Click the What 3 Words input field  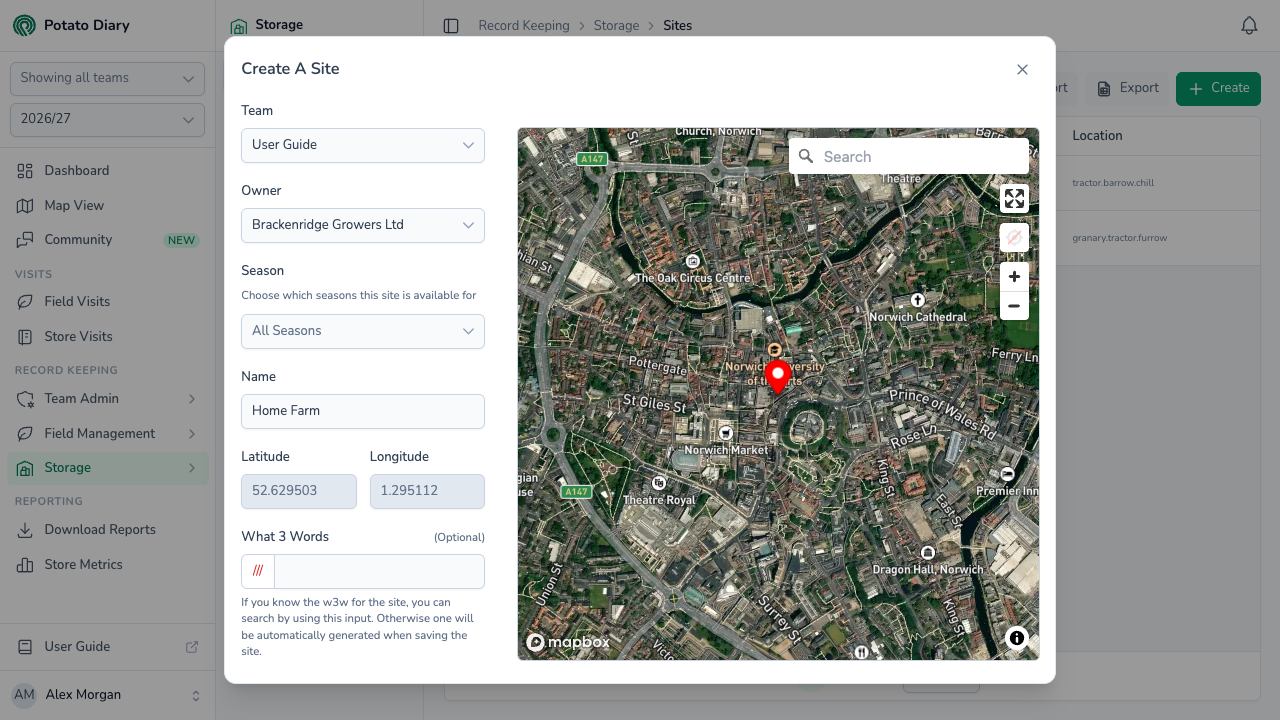(x=379, y=571)
